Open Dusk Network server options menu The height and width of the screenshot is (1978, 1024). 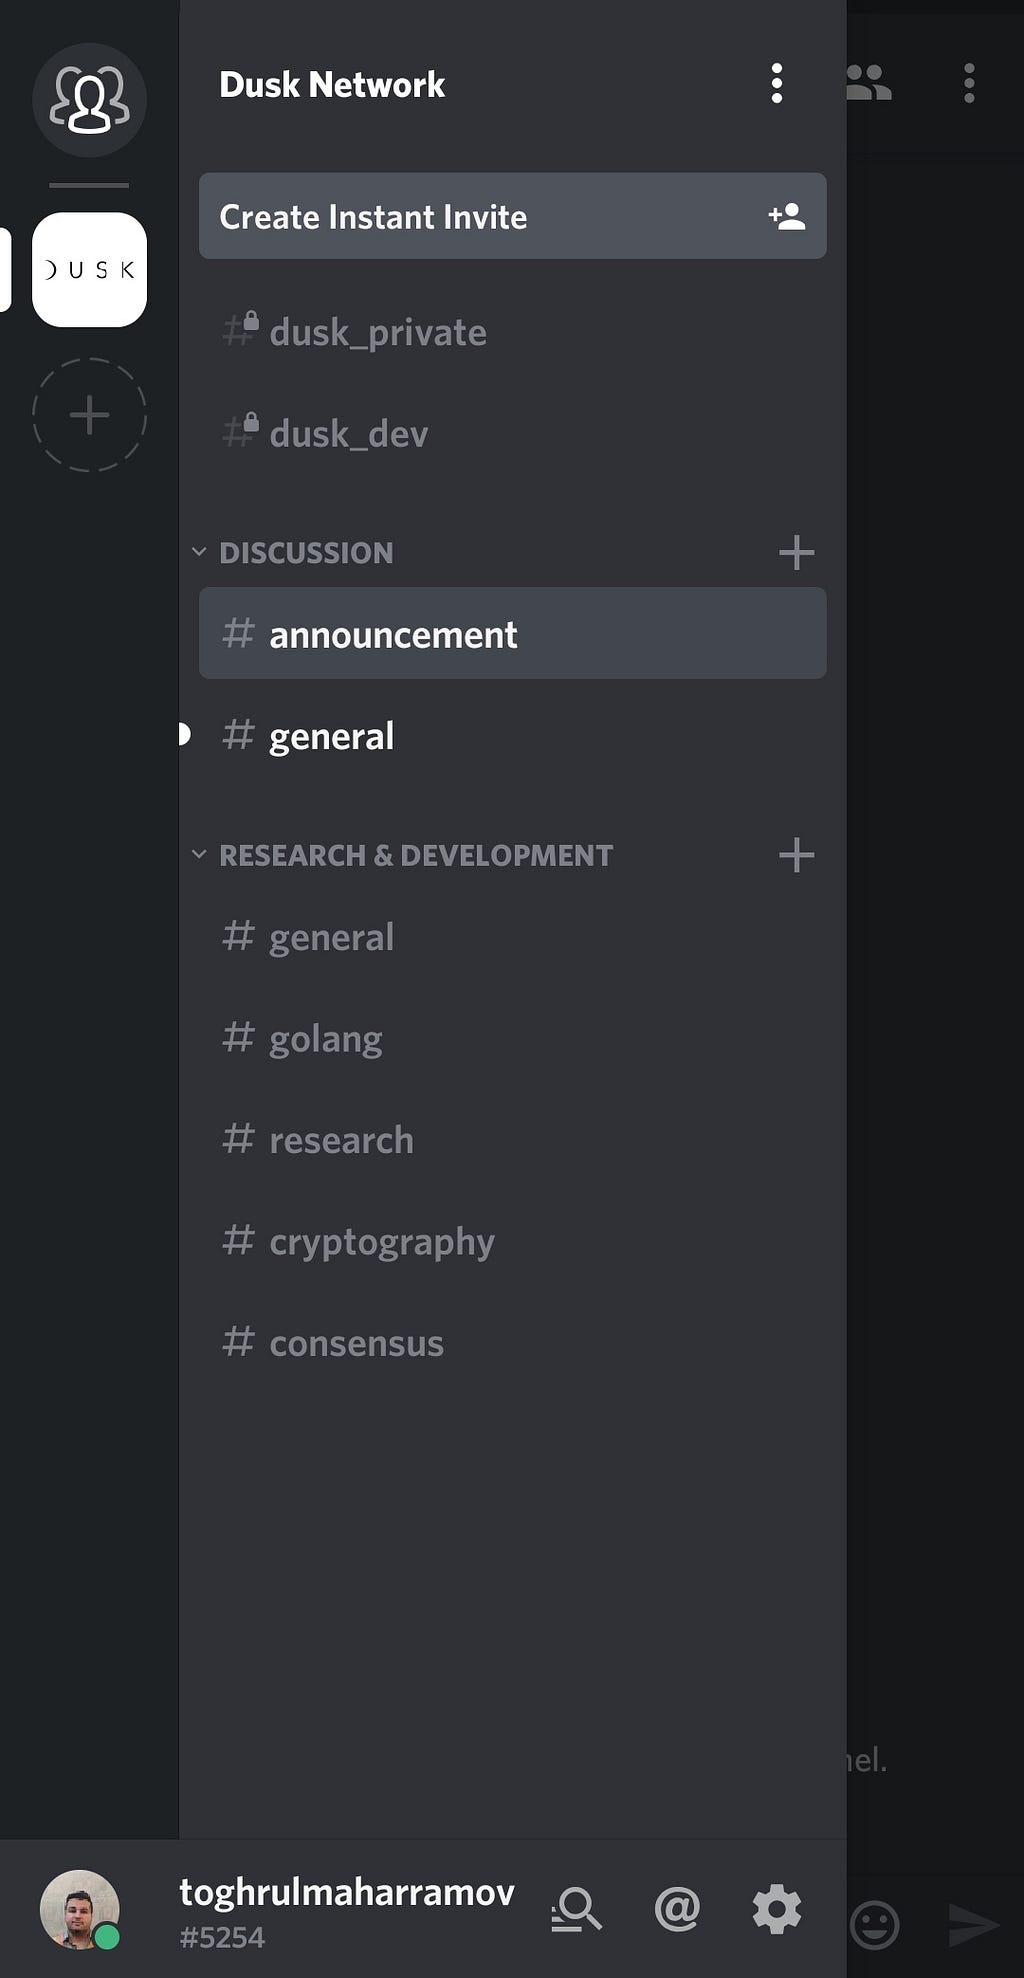pos(776,84)
